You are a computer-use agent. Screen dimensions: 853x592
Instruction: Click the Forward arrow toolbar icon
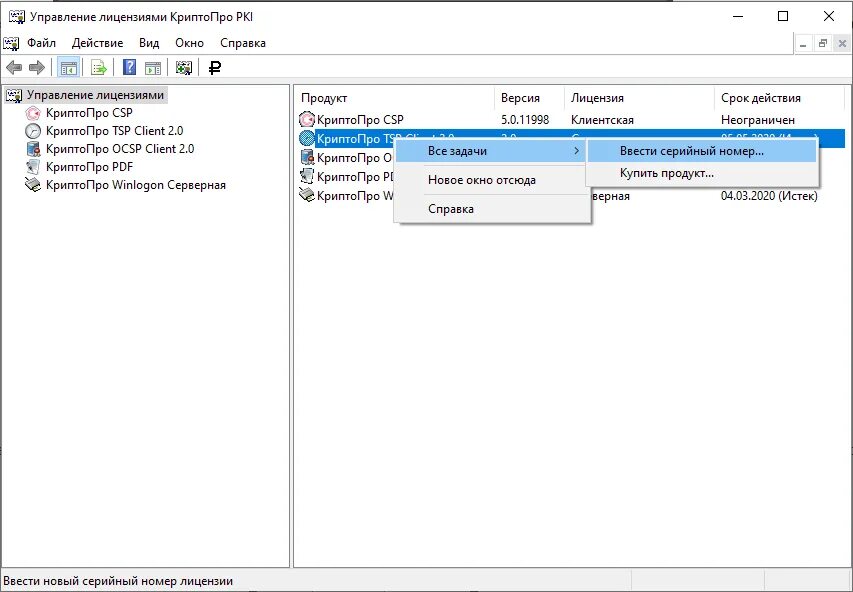[x=36, y=67]
